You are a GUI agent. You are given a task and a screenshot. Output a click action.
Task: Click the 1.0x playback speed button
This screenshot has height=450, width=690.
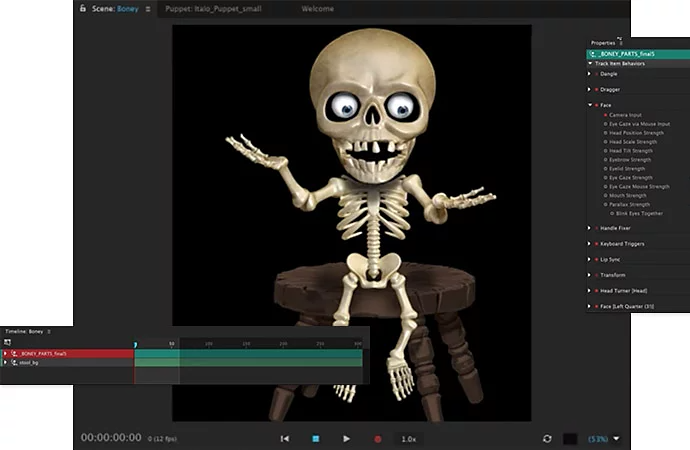click(x=409, y=438)
